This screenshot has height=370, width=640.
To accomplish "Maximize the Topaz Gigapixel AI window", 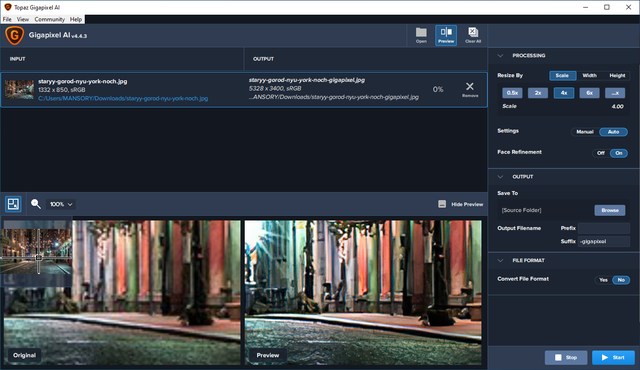I will click(607, 7).
